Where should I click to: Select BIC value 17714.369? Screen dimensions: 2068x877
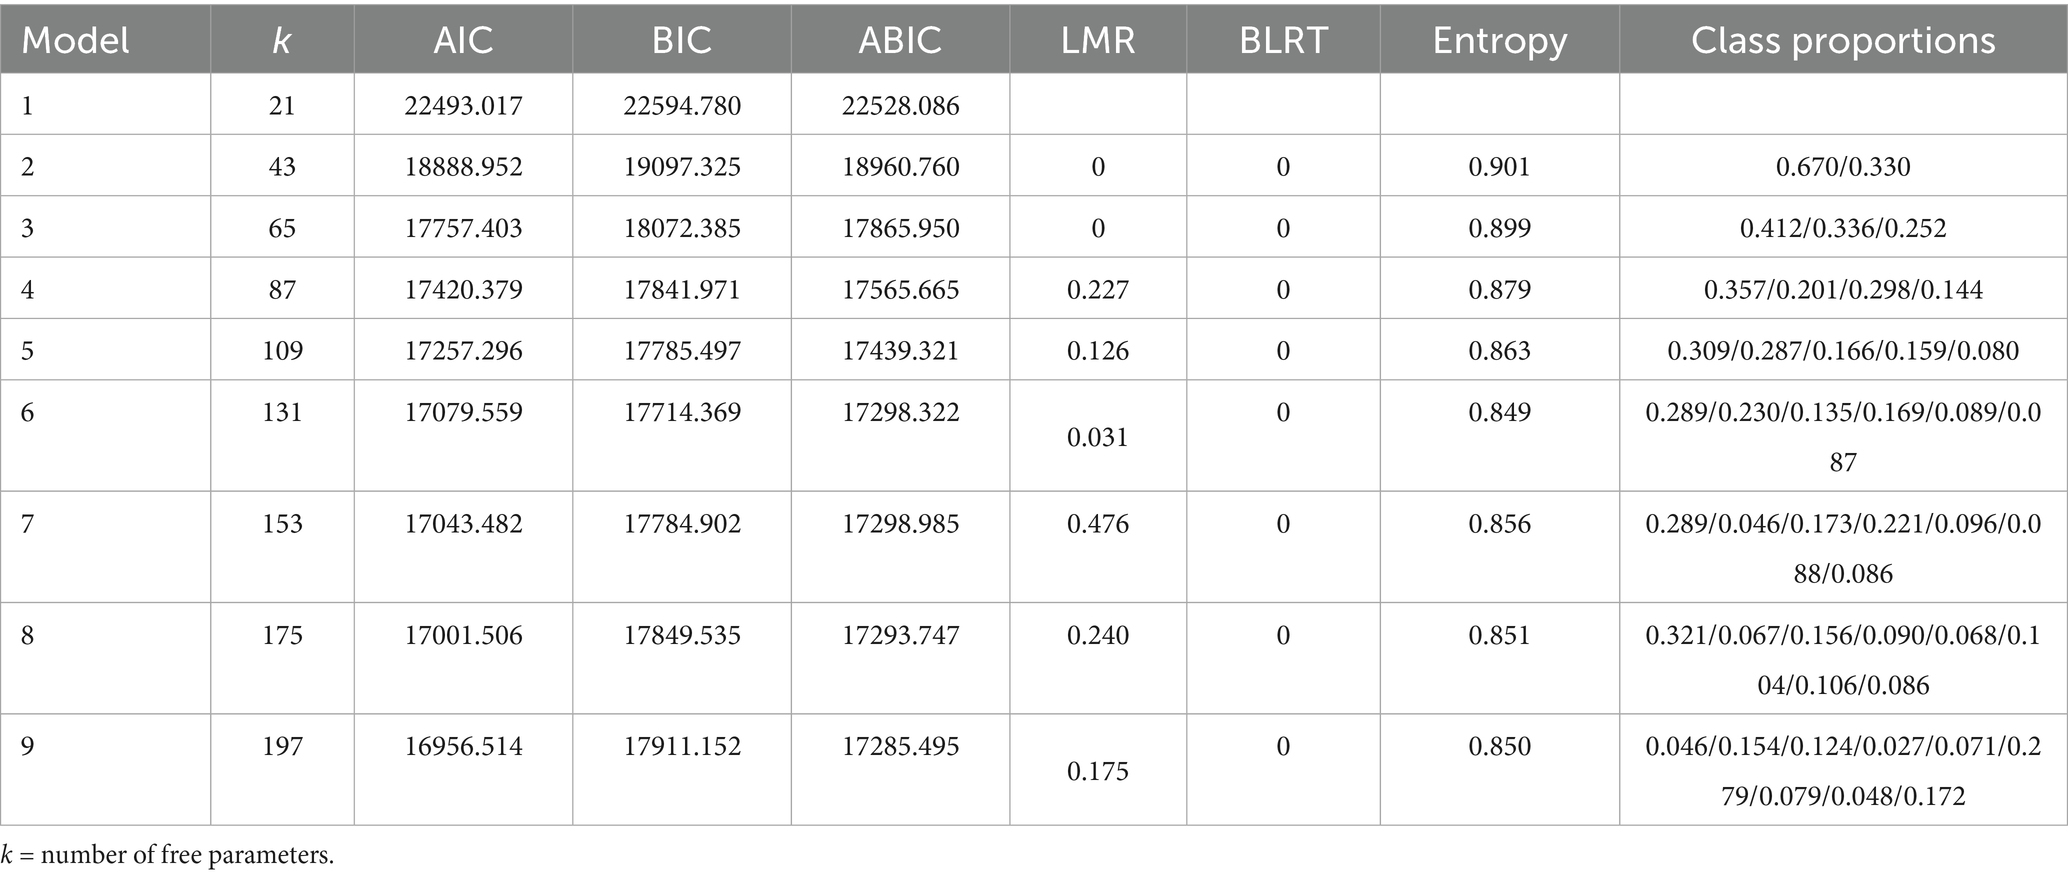pos(682,413)
